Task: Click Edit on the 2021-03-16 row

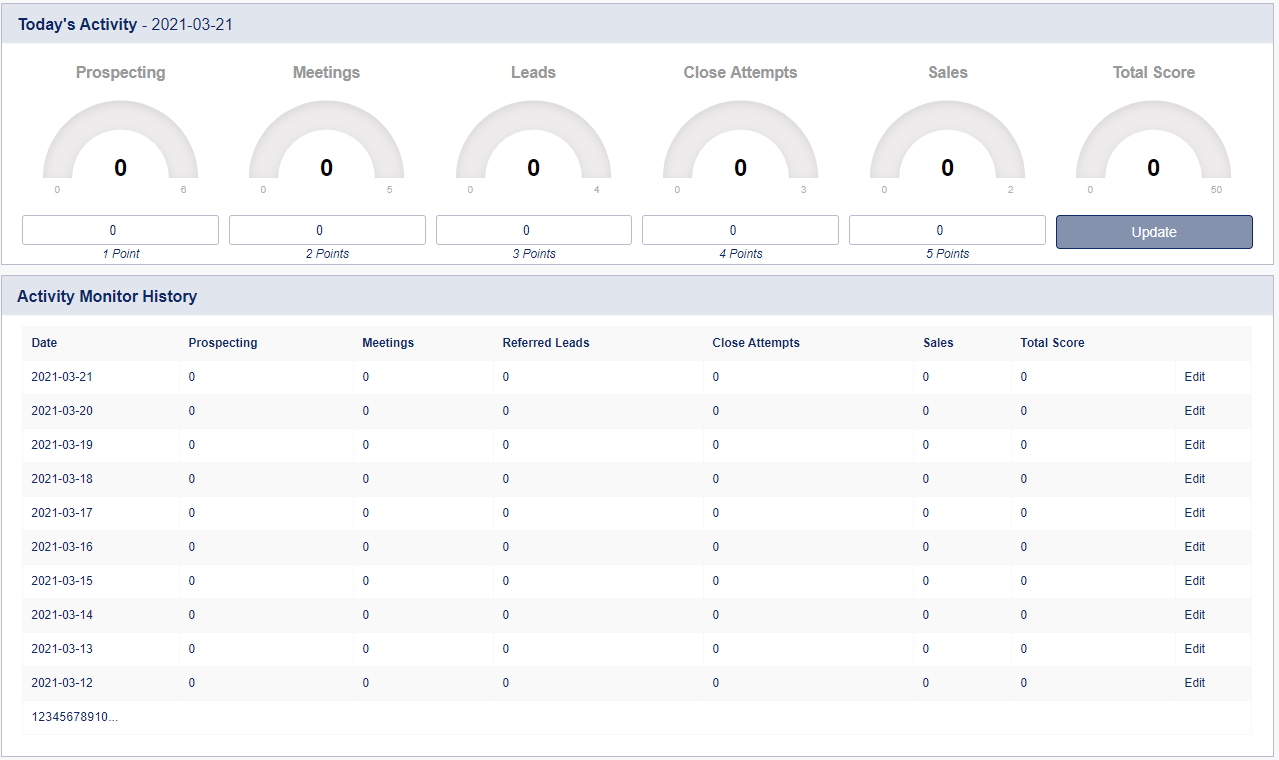Action: (x=1194, y=547)
